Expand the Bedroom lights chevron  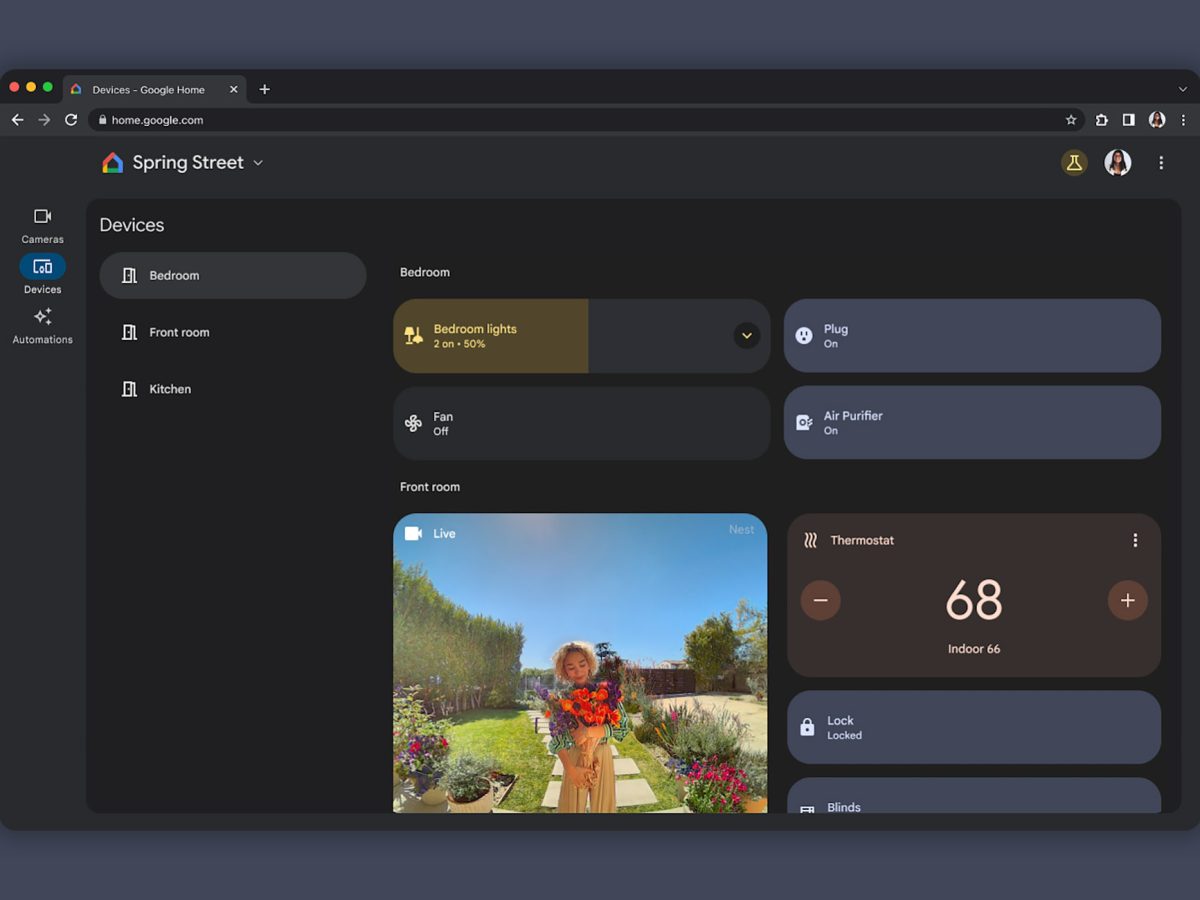click(746, 336)
